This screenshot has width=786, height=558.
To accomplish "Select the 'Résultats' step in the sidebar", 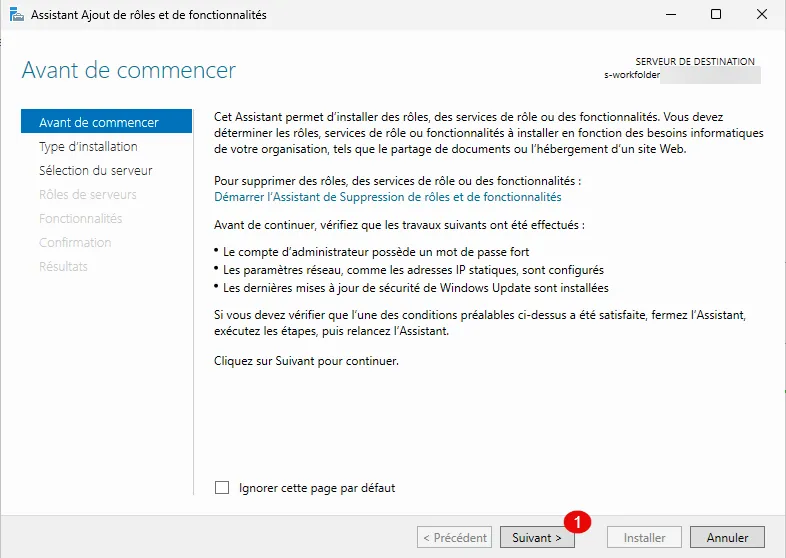I will [x=63, y=267].
